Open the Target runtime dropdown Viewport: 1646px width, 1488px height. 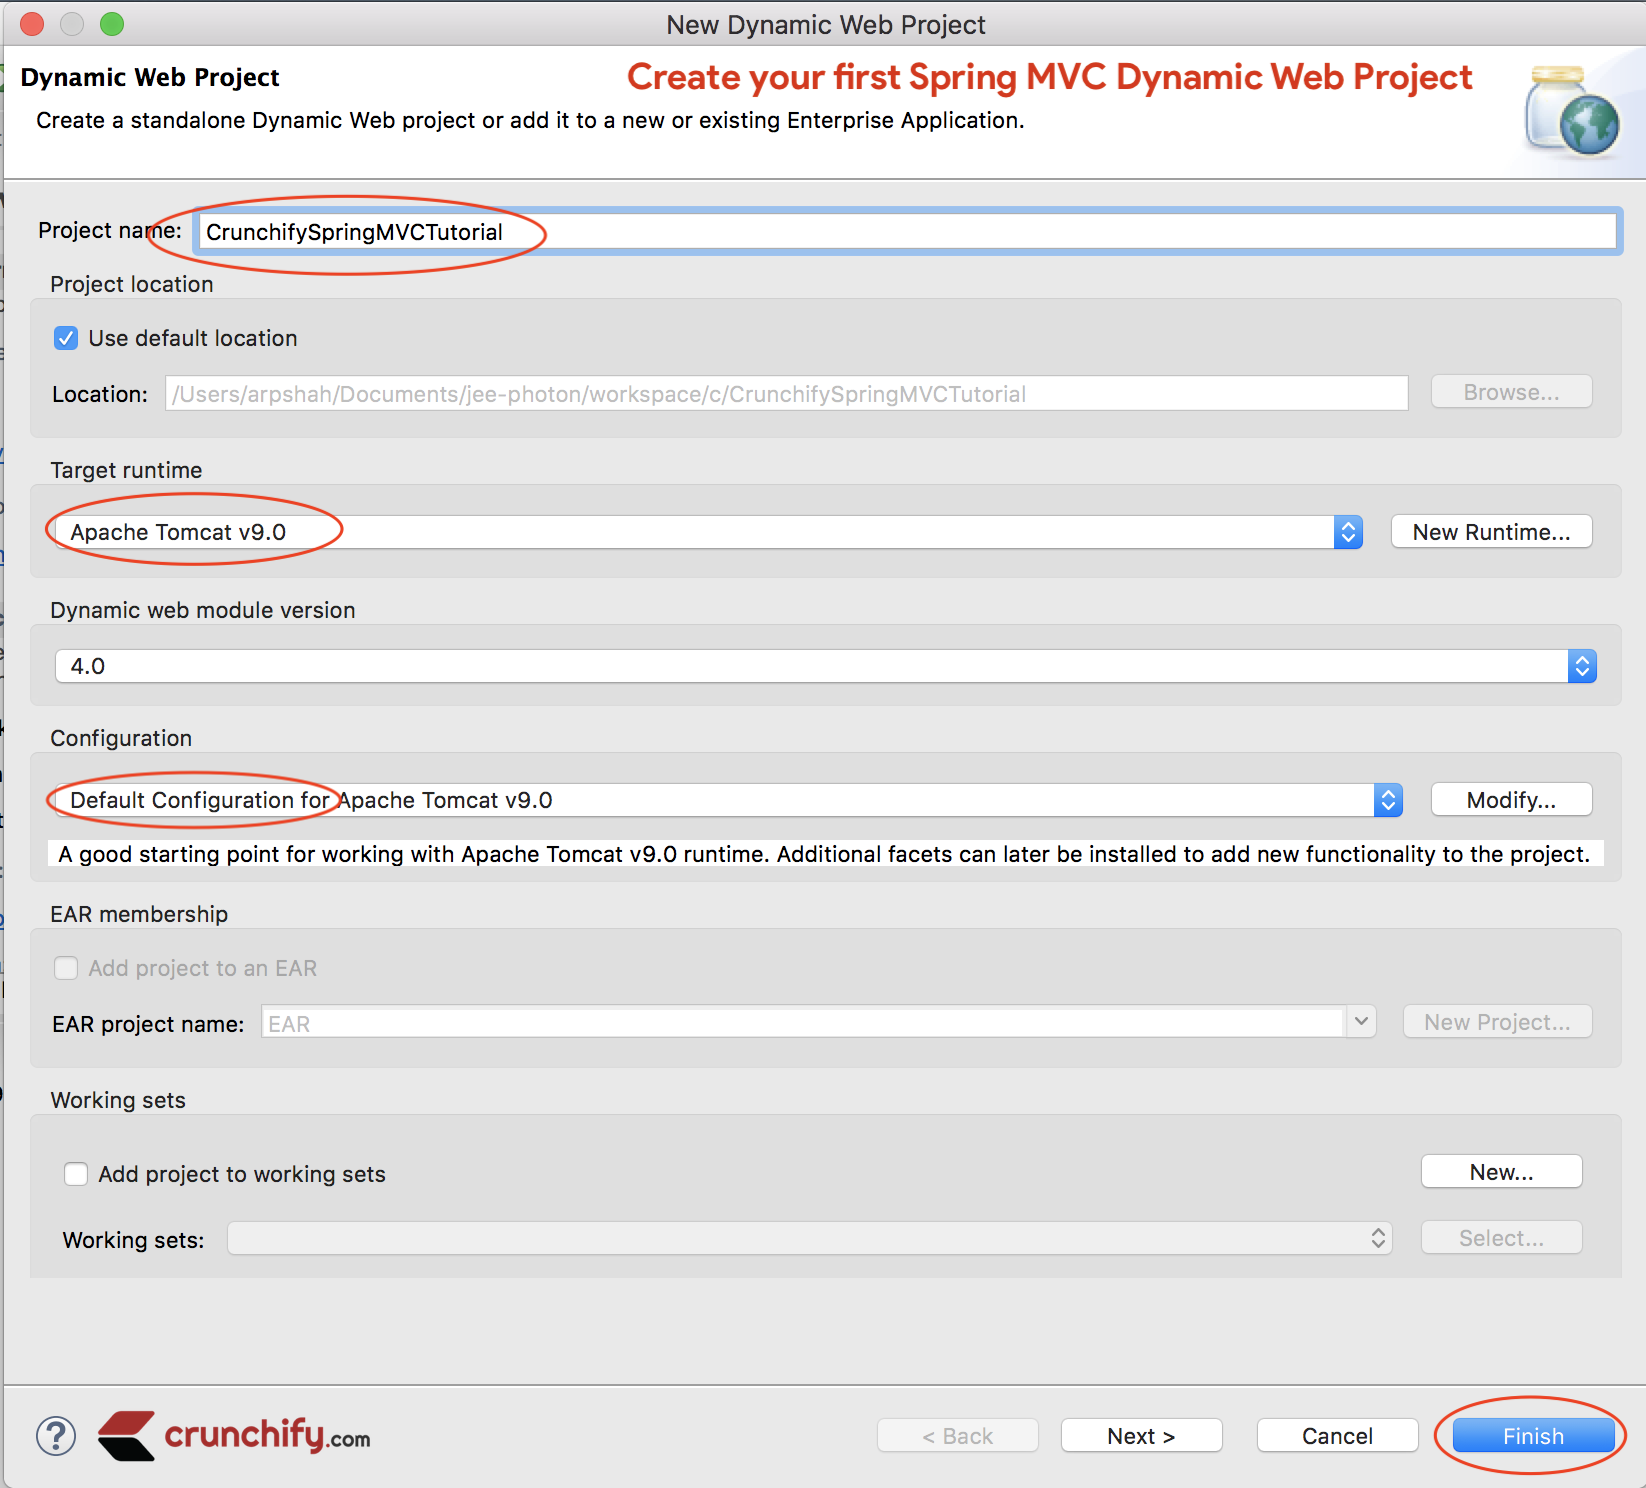(x=1347, y=532)
